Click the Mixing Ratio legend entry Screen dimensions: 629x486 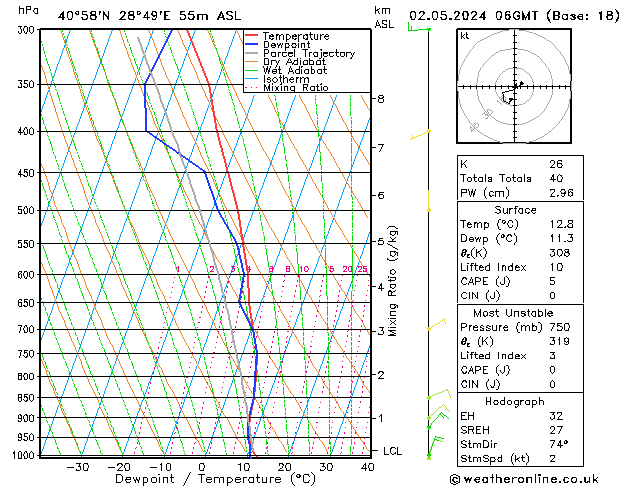coord(296,87)
